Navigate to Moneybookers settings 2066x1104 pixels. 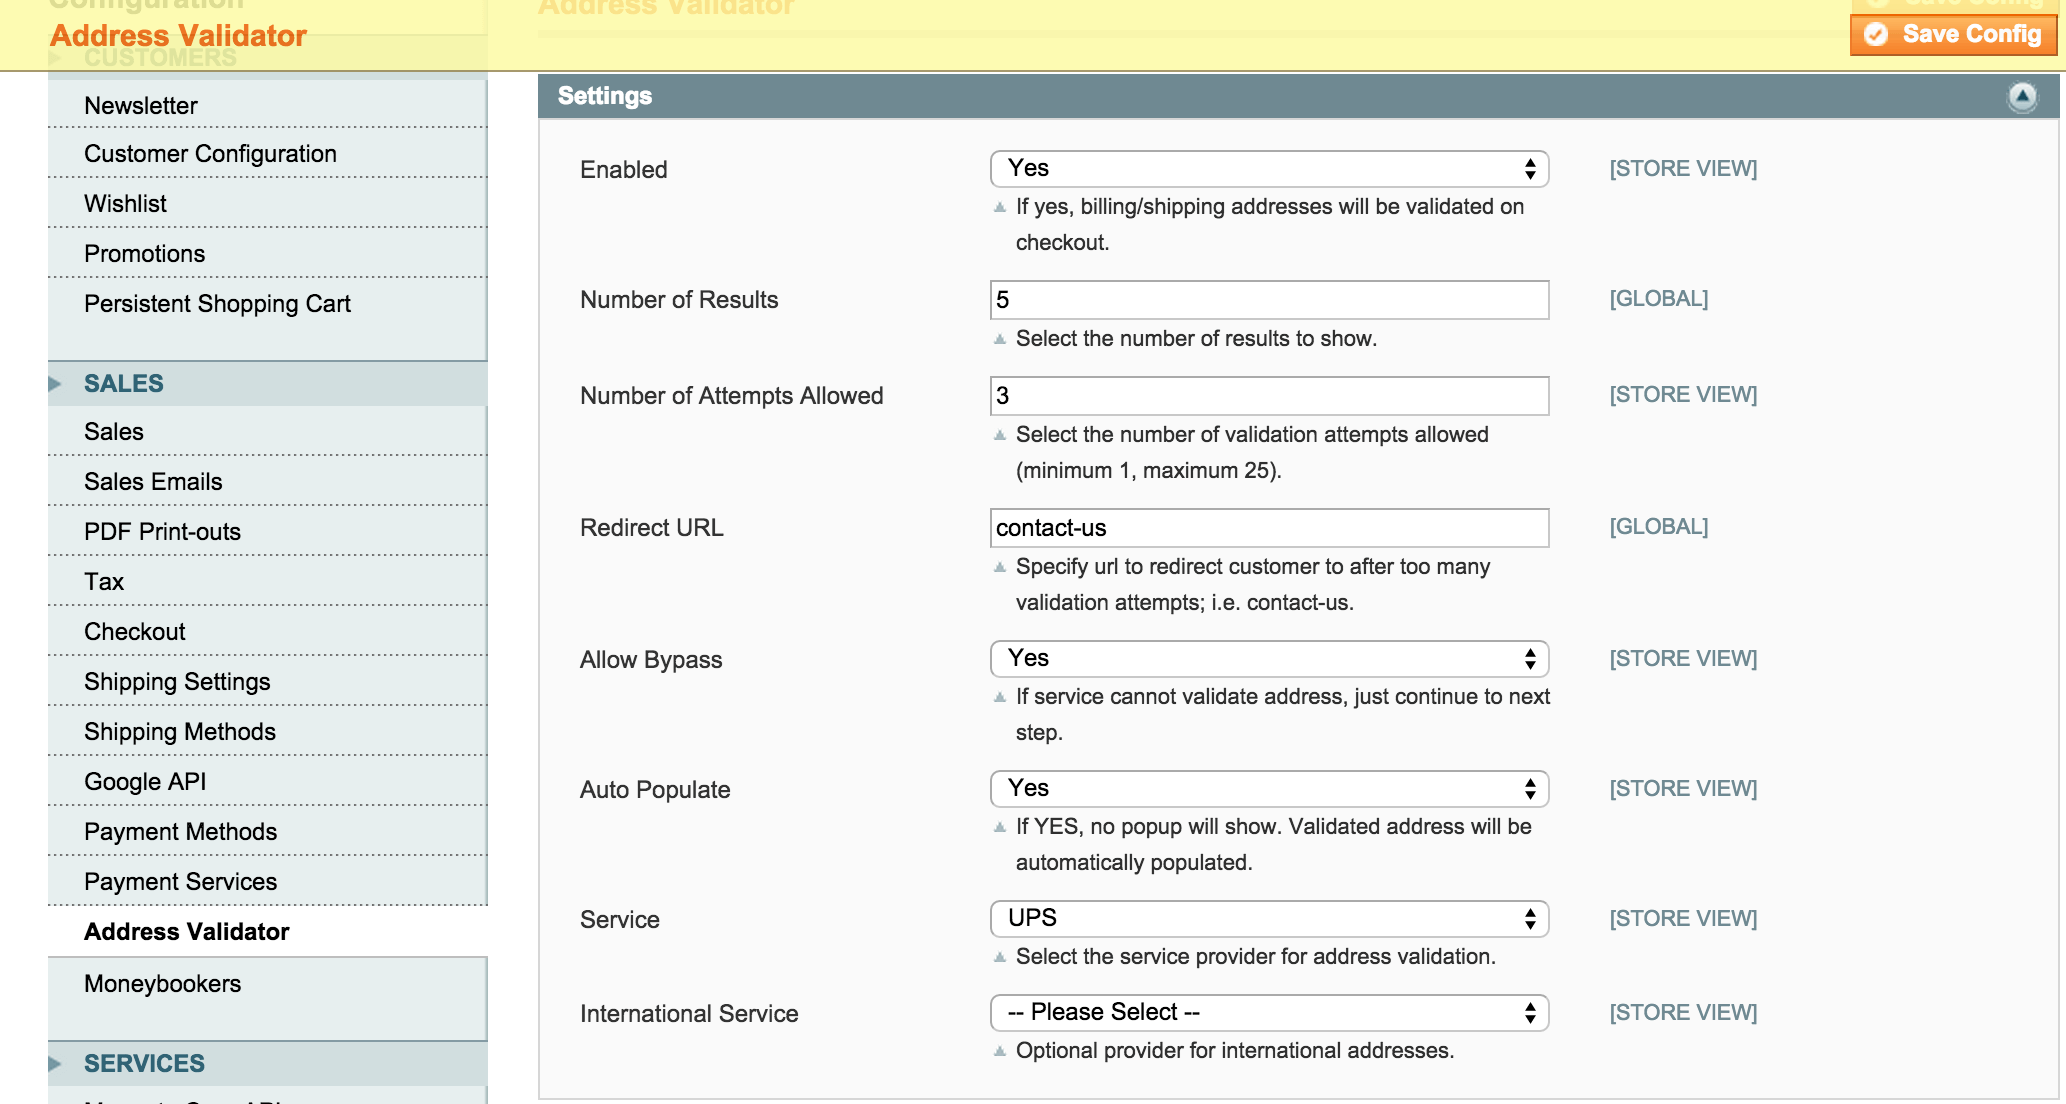[x=162, y=984]
